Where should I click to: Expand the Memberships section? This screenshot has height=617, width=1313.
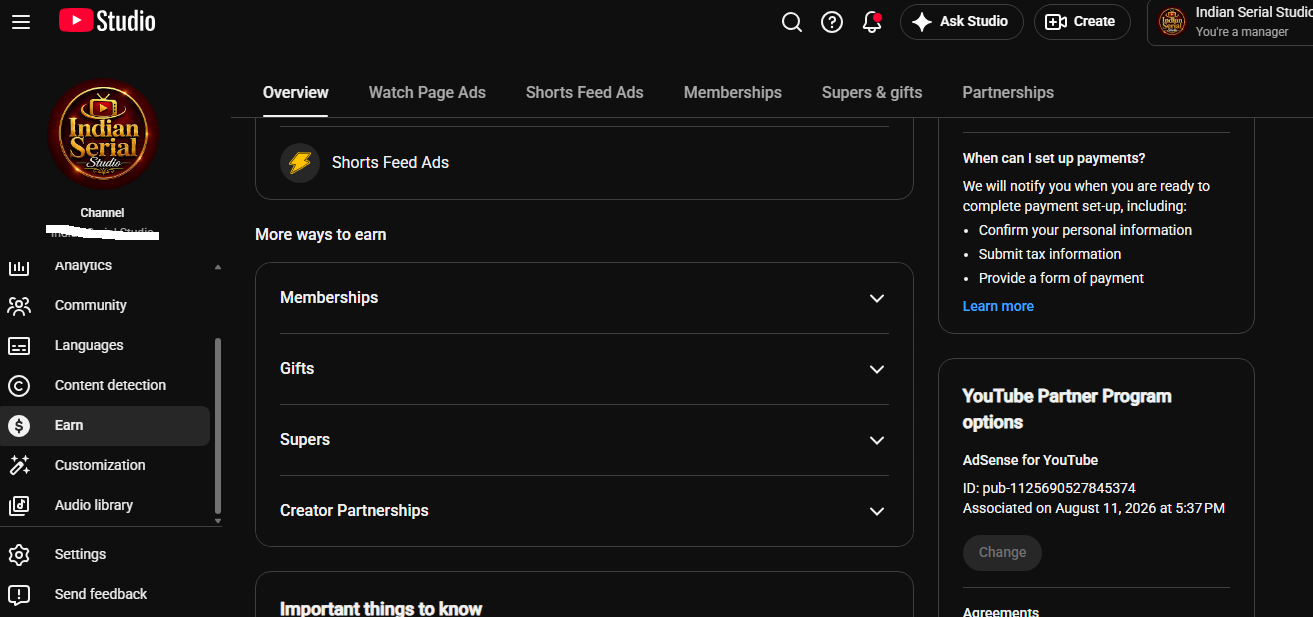point(584,298)
